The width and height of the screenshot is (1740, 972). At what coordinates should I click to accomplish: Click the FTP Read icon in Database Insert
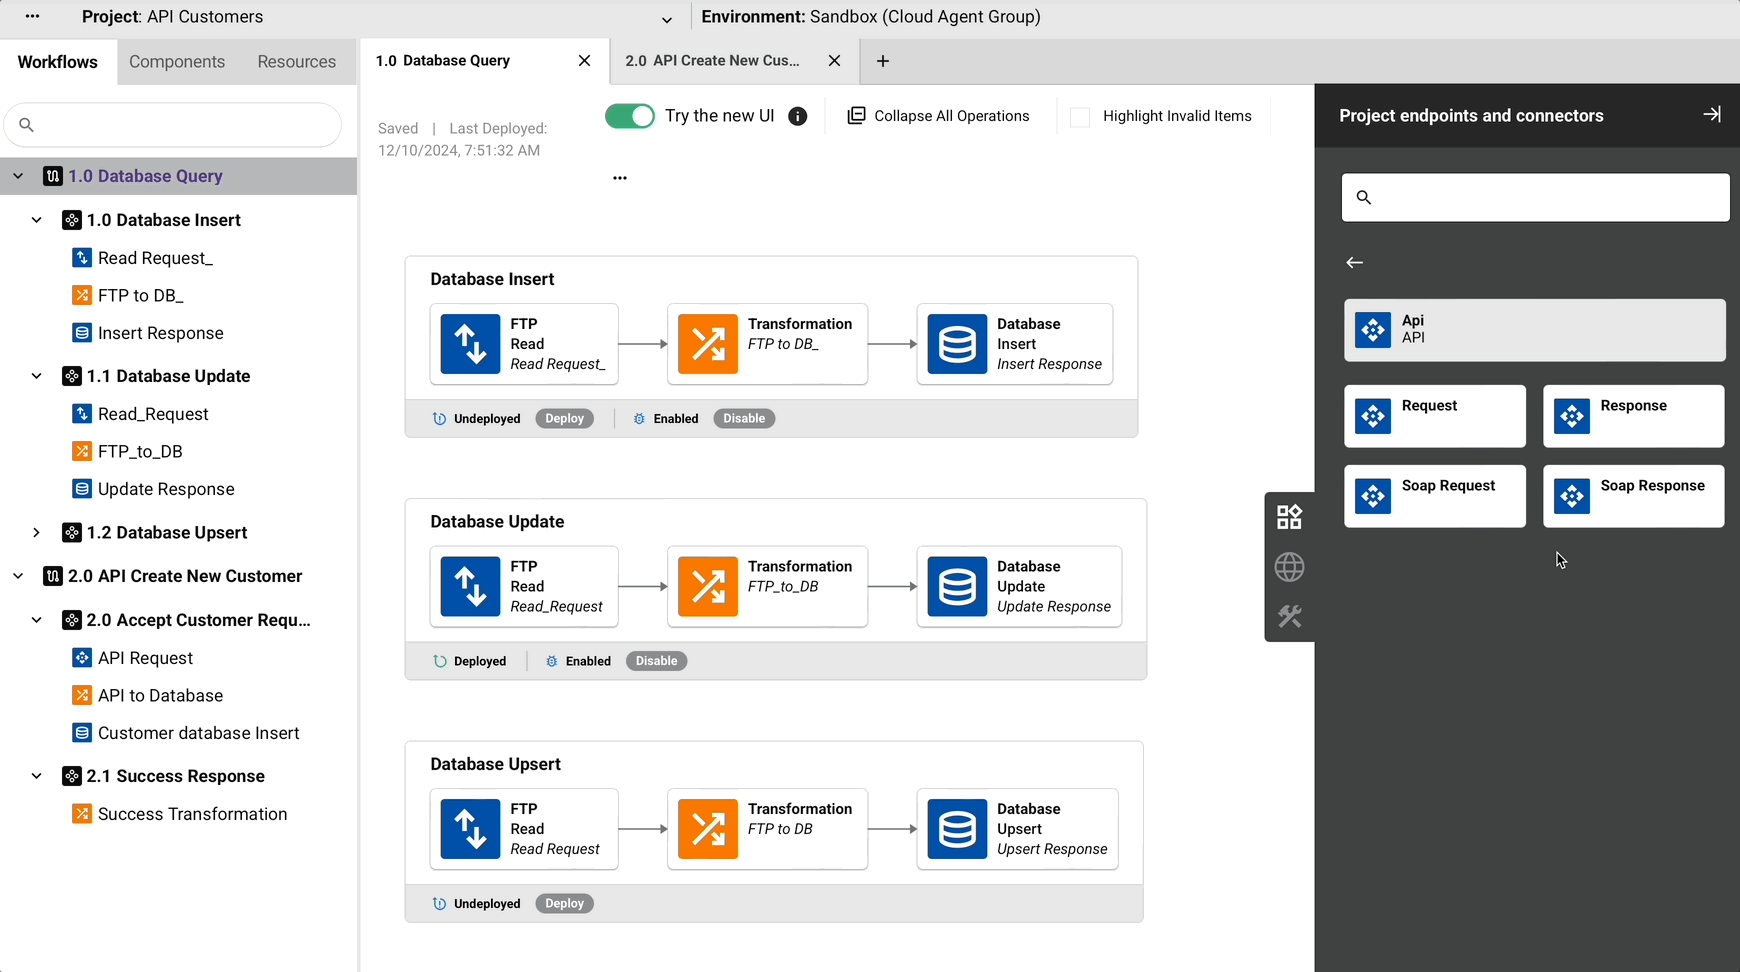pyautogui.click(x=470, y=344)
